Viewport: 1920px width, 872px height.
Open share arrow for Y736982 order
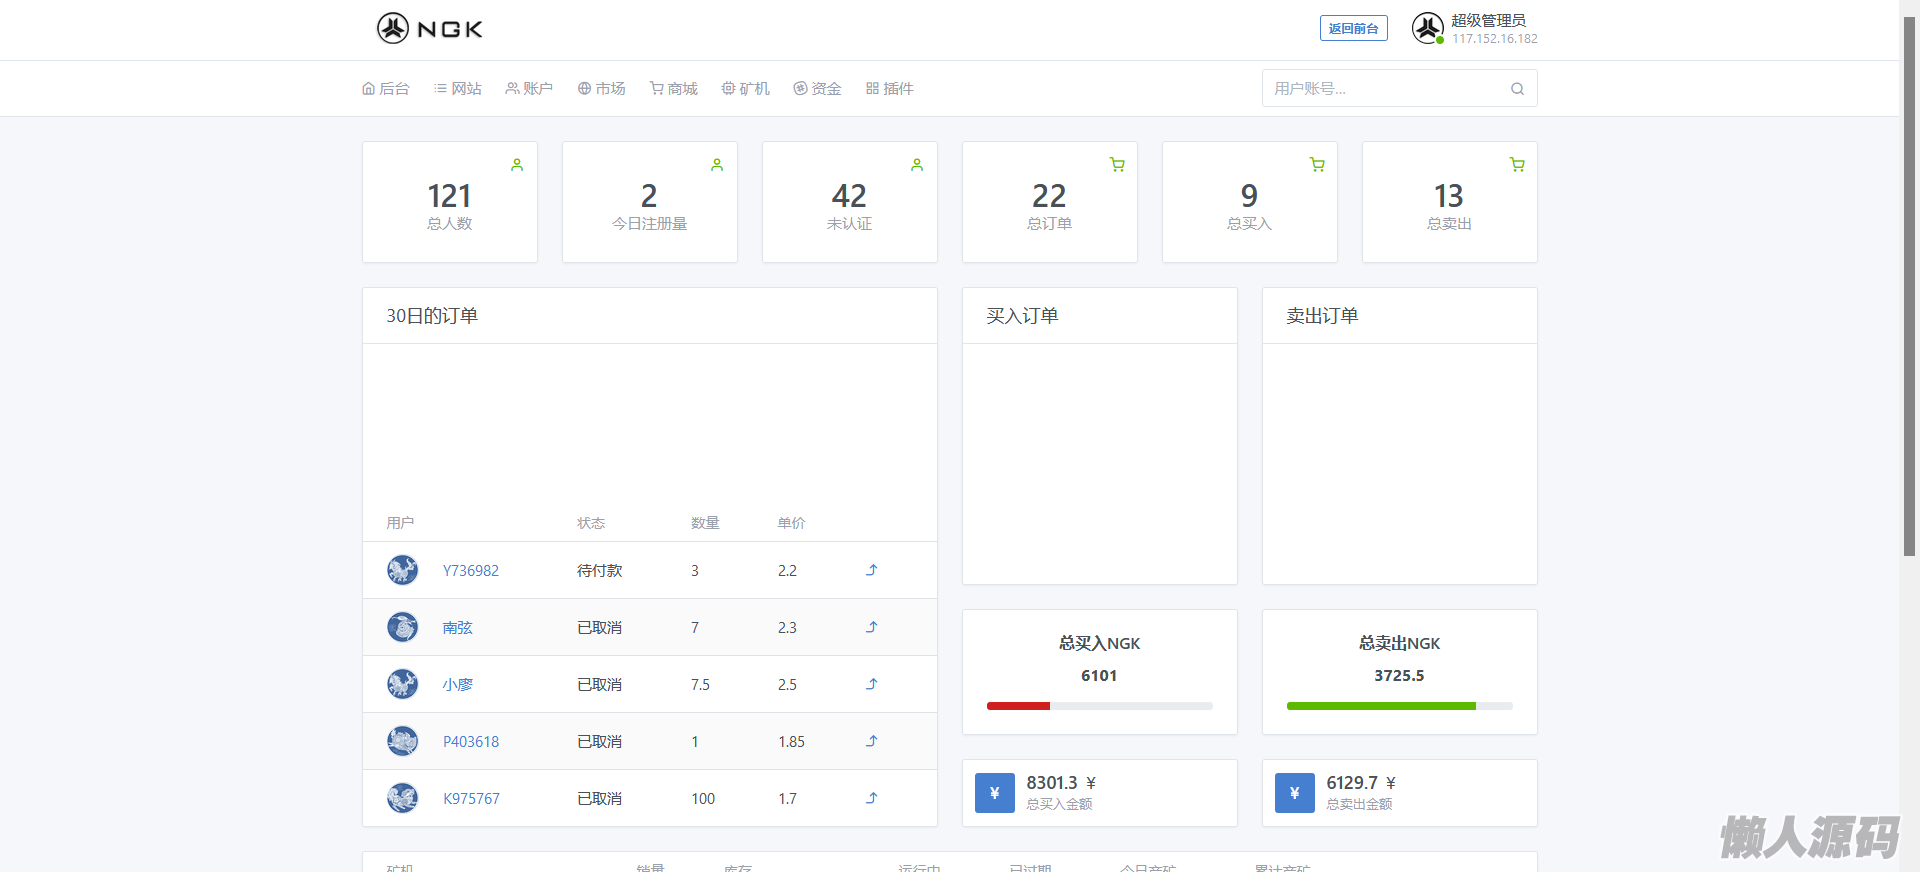(871, 570)
